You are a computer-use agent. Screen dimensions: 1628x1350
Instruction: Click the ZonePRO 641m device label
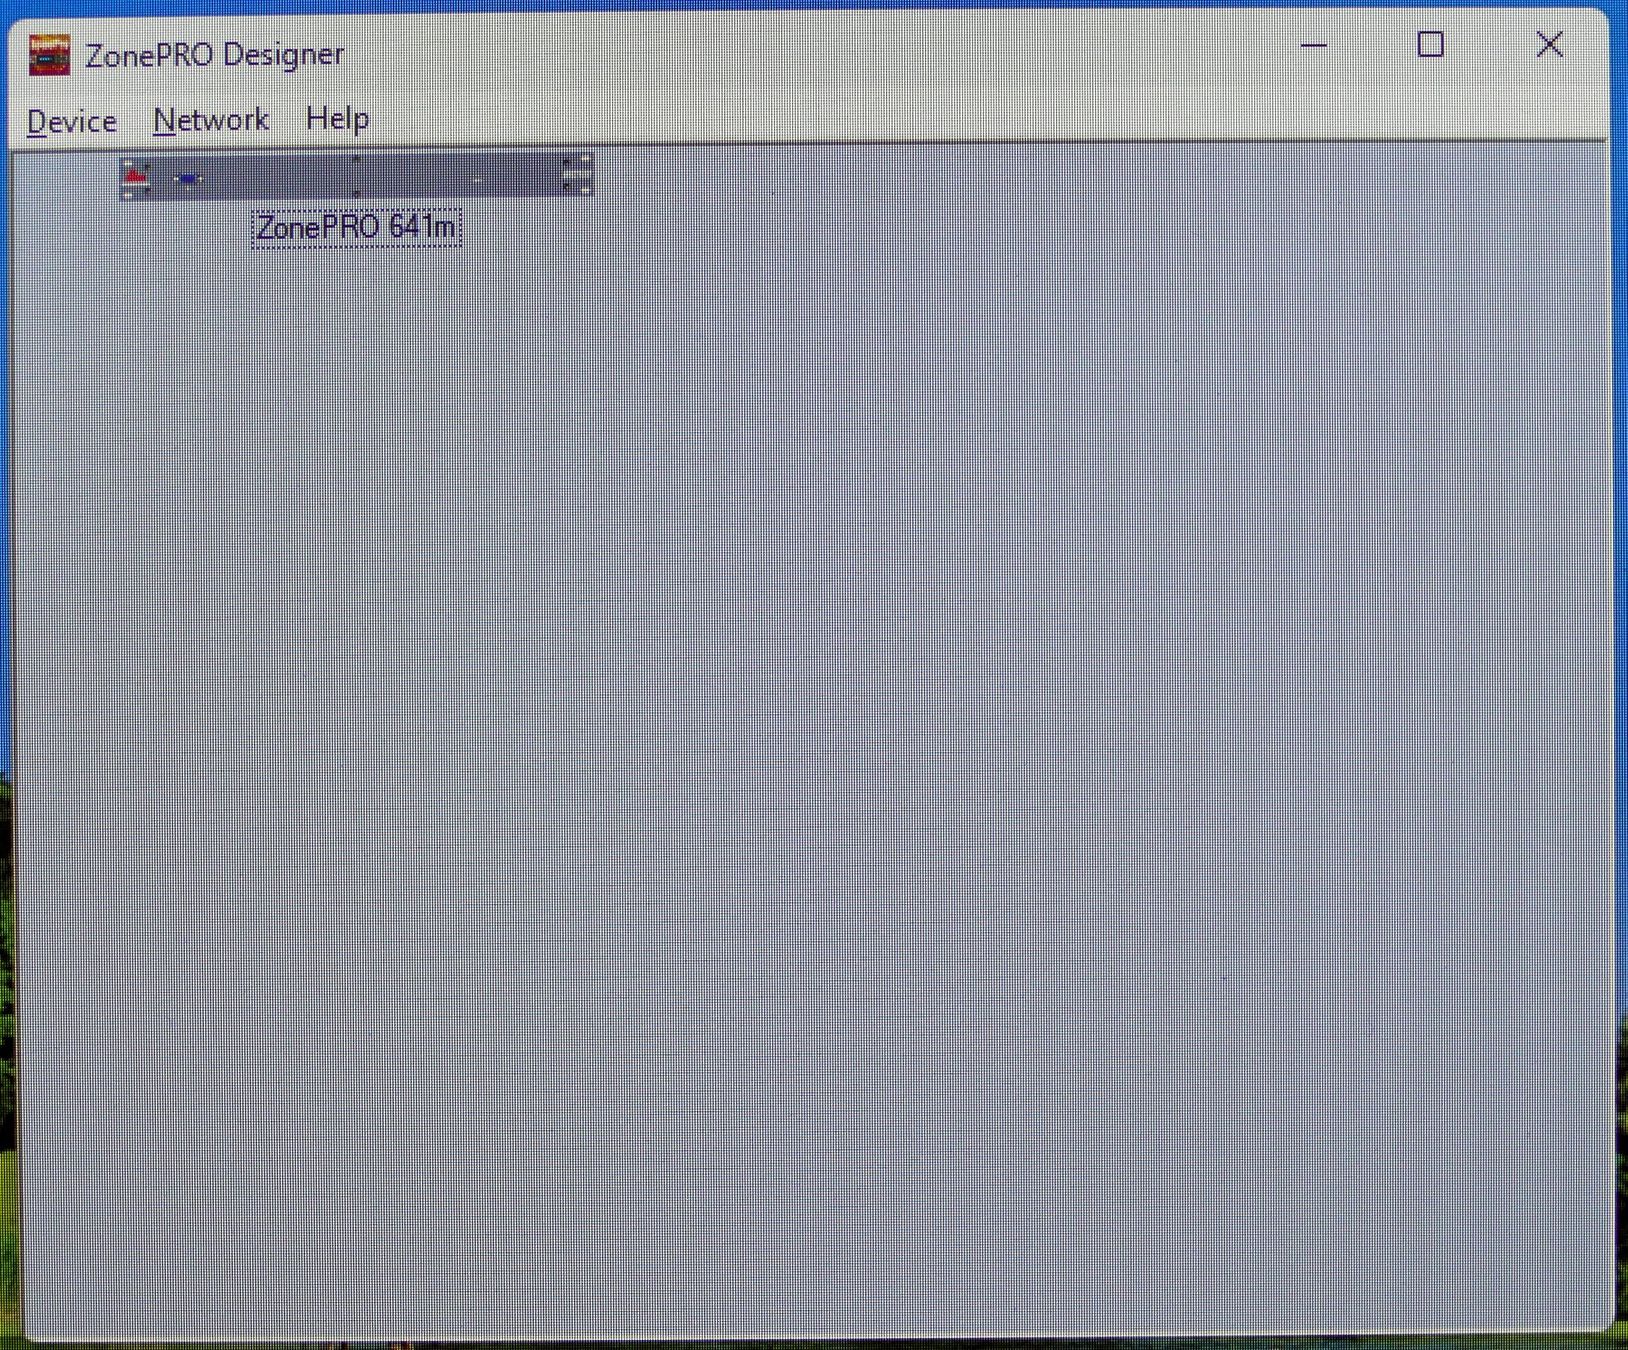pos(356,228)
